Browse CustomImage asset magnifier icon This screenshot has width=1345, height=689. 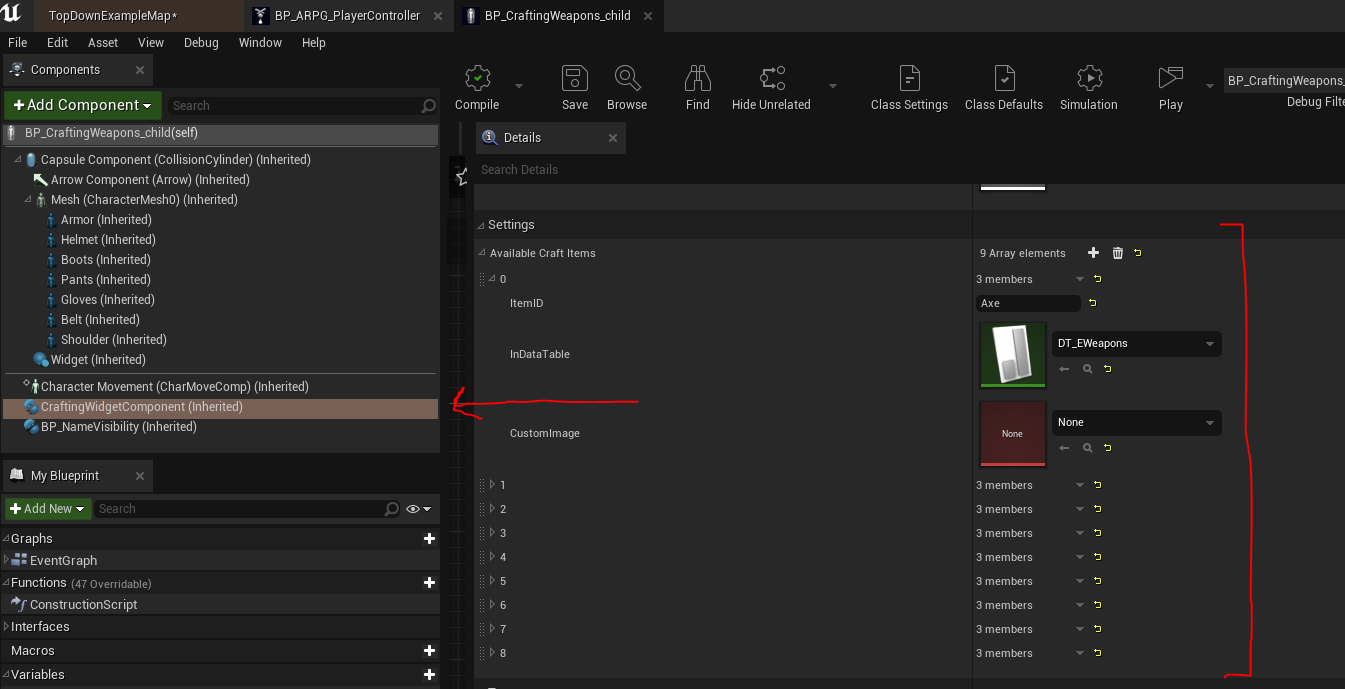(x=1088, y=449)
